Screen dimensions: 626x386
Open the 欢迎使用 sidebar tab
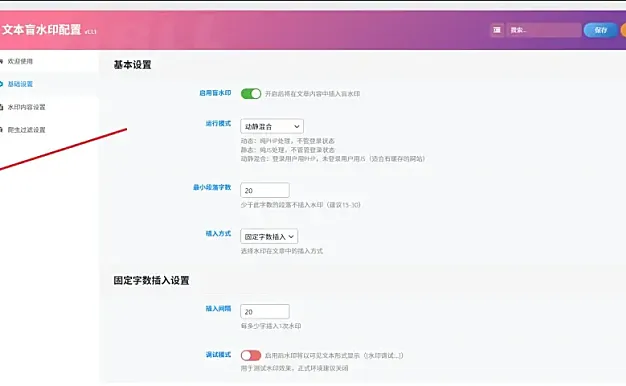tap(20, 61)
